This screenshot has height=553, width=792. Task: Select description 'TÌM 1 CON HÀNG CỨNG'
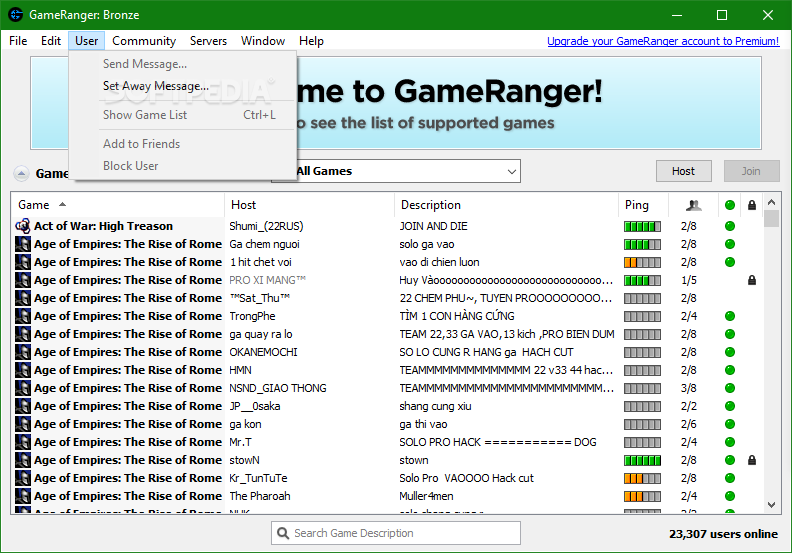click(x=457, y=316)
